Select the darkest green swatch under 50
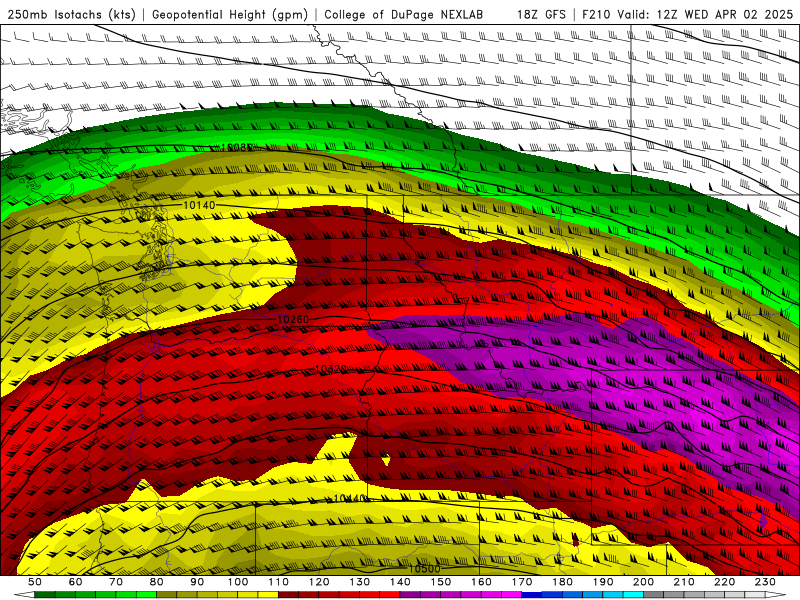800x600 pixels. click(x=44, y=595)
